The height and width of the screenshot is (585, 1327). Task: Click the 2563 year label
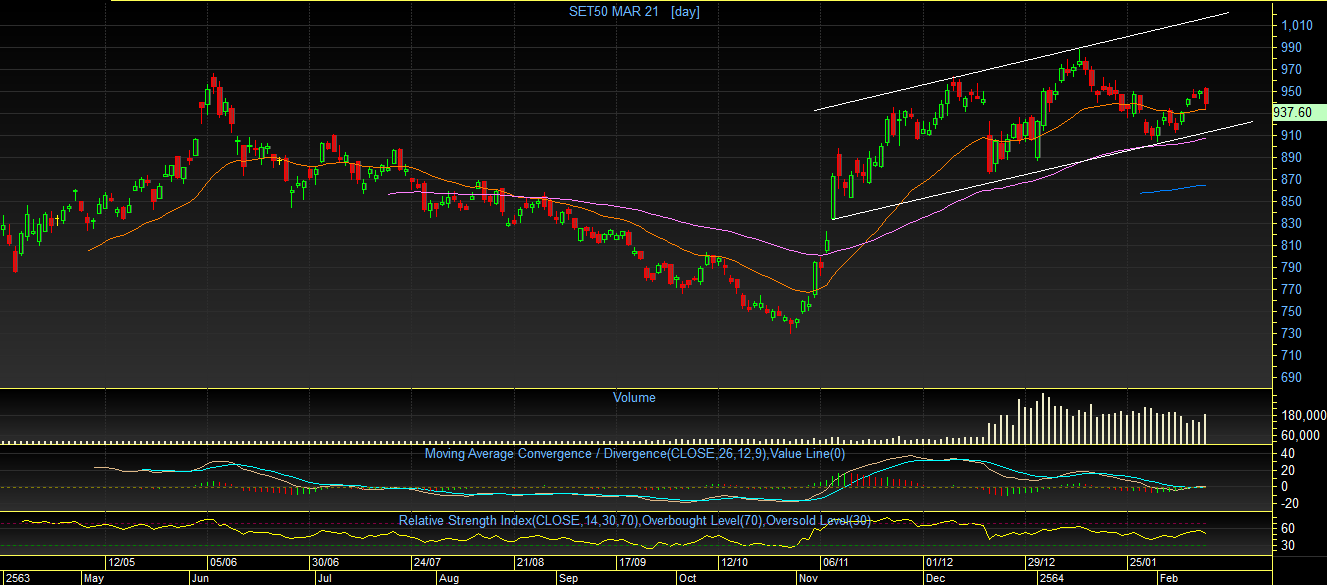(x=17, y=578)
